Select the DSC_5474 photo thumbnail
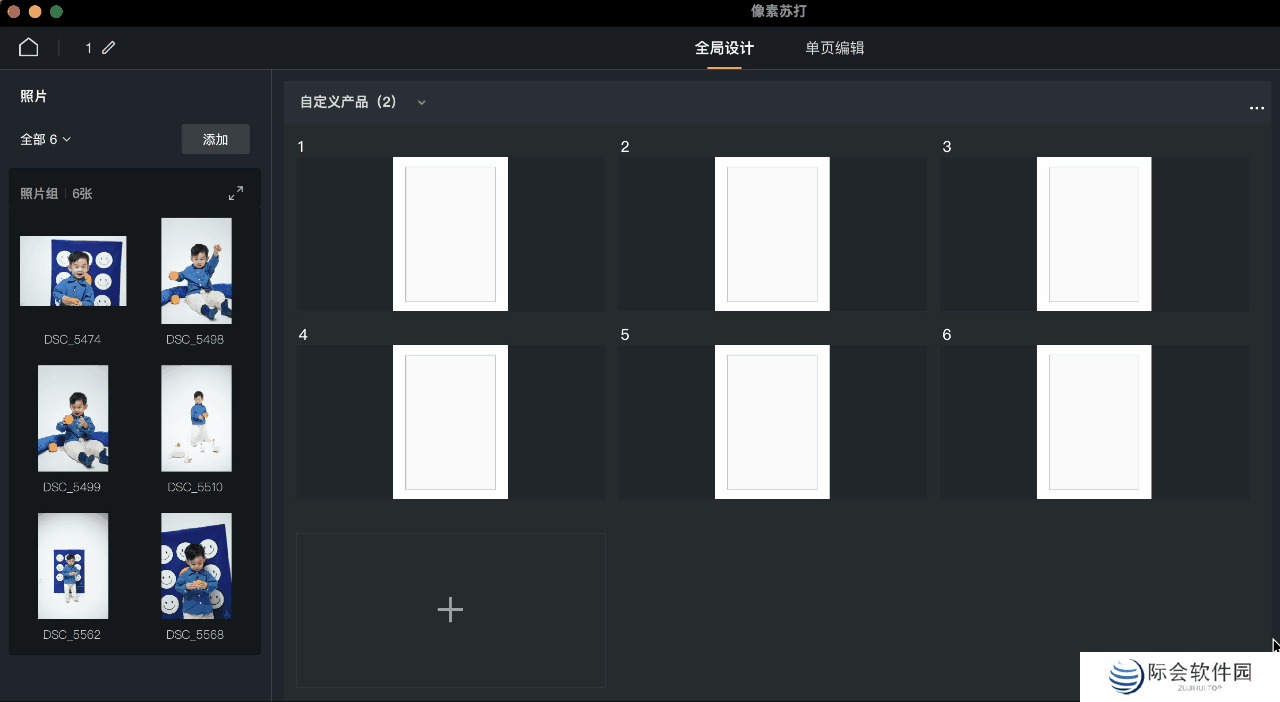 tap(73, 270)
